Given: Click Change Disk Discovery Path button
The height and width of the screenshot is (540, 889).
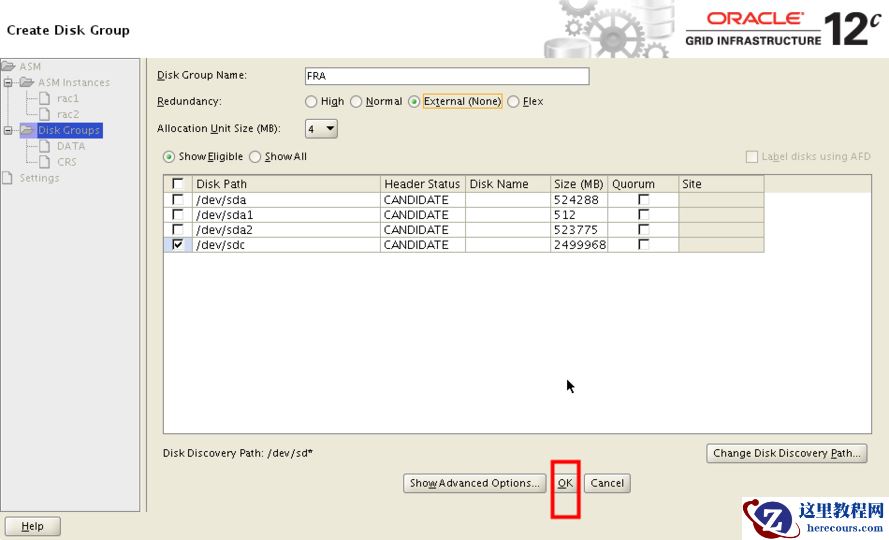Looking at the screenshot, I should point(787,453).
